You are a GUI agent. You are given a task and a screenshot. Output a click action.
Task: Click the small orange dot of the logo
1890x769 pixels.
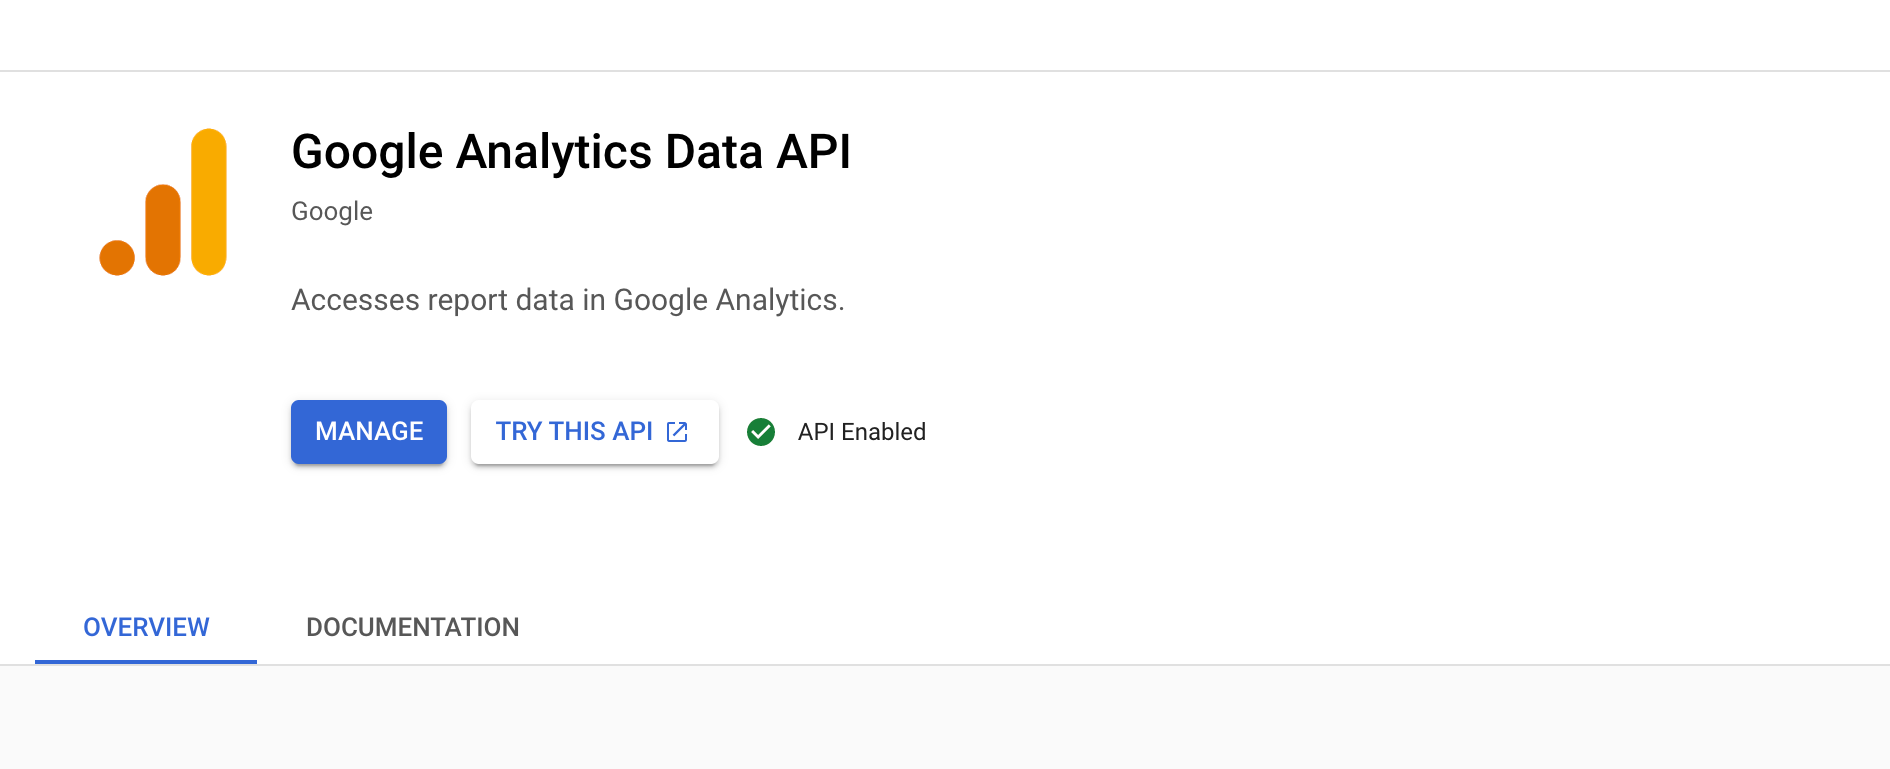point(117,257)
